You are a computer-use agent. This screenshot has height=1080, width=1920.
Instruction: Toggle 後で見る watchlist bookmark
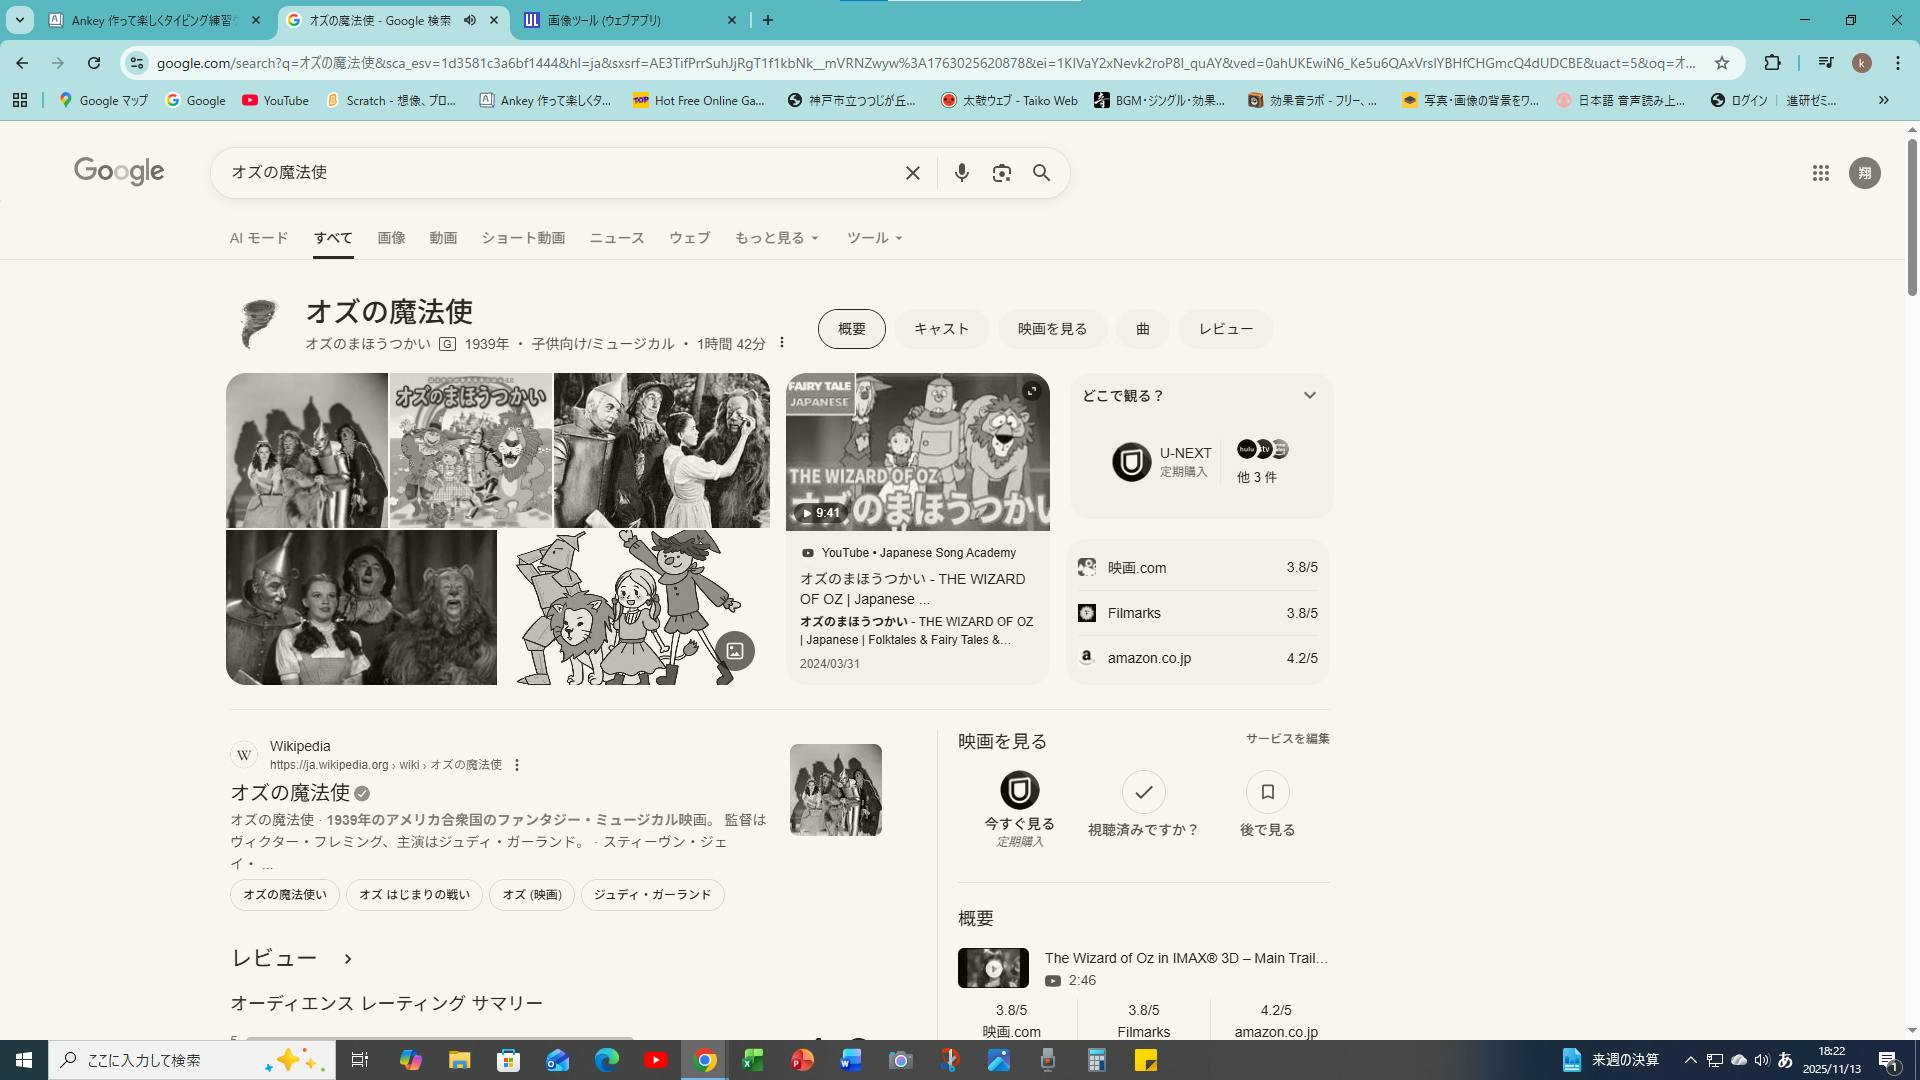pyautogui.click(x=1267, y=792)
